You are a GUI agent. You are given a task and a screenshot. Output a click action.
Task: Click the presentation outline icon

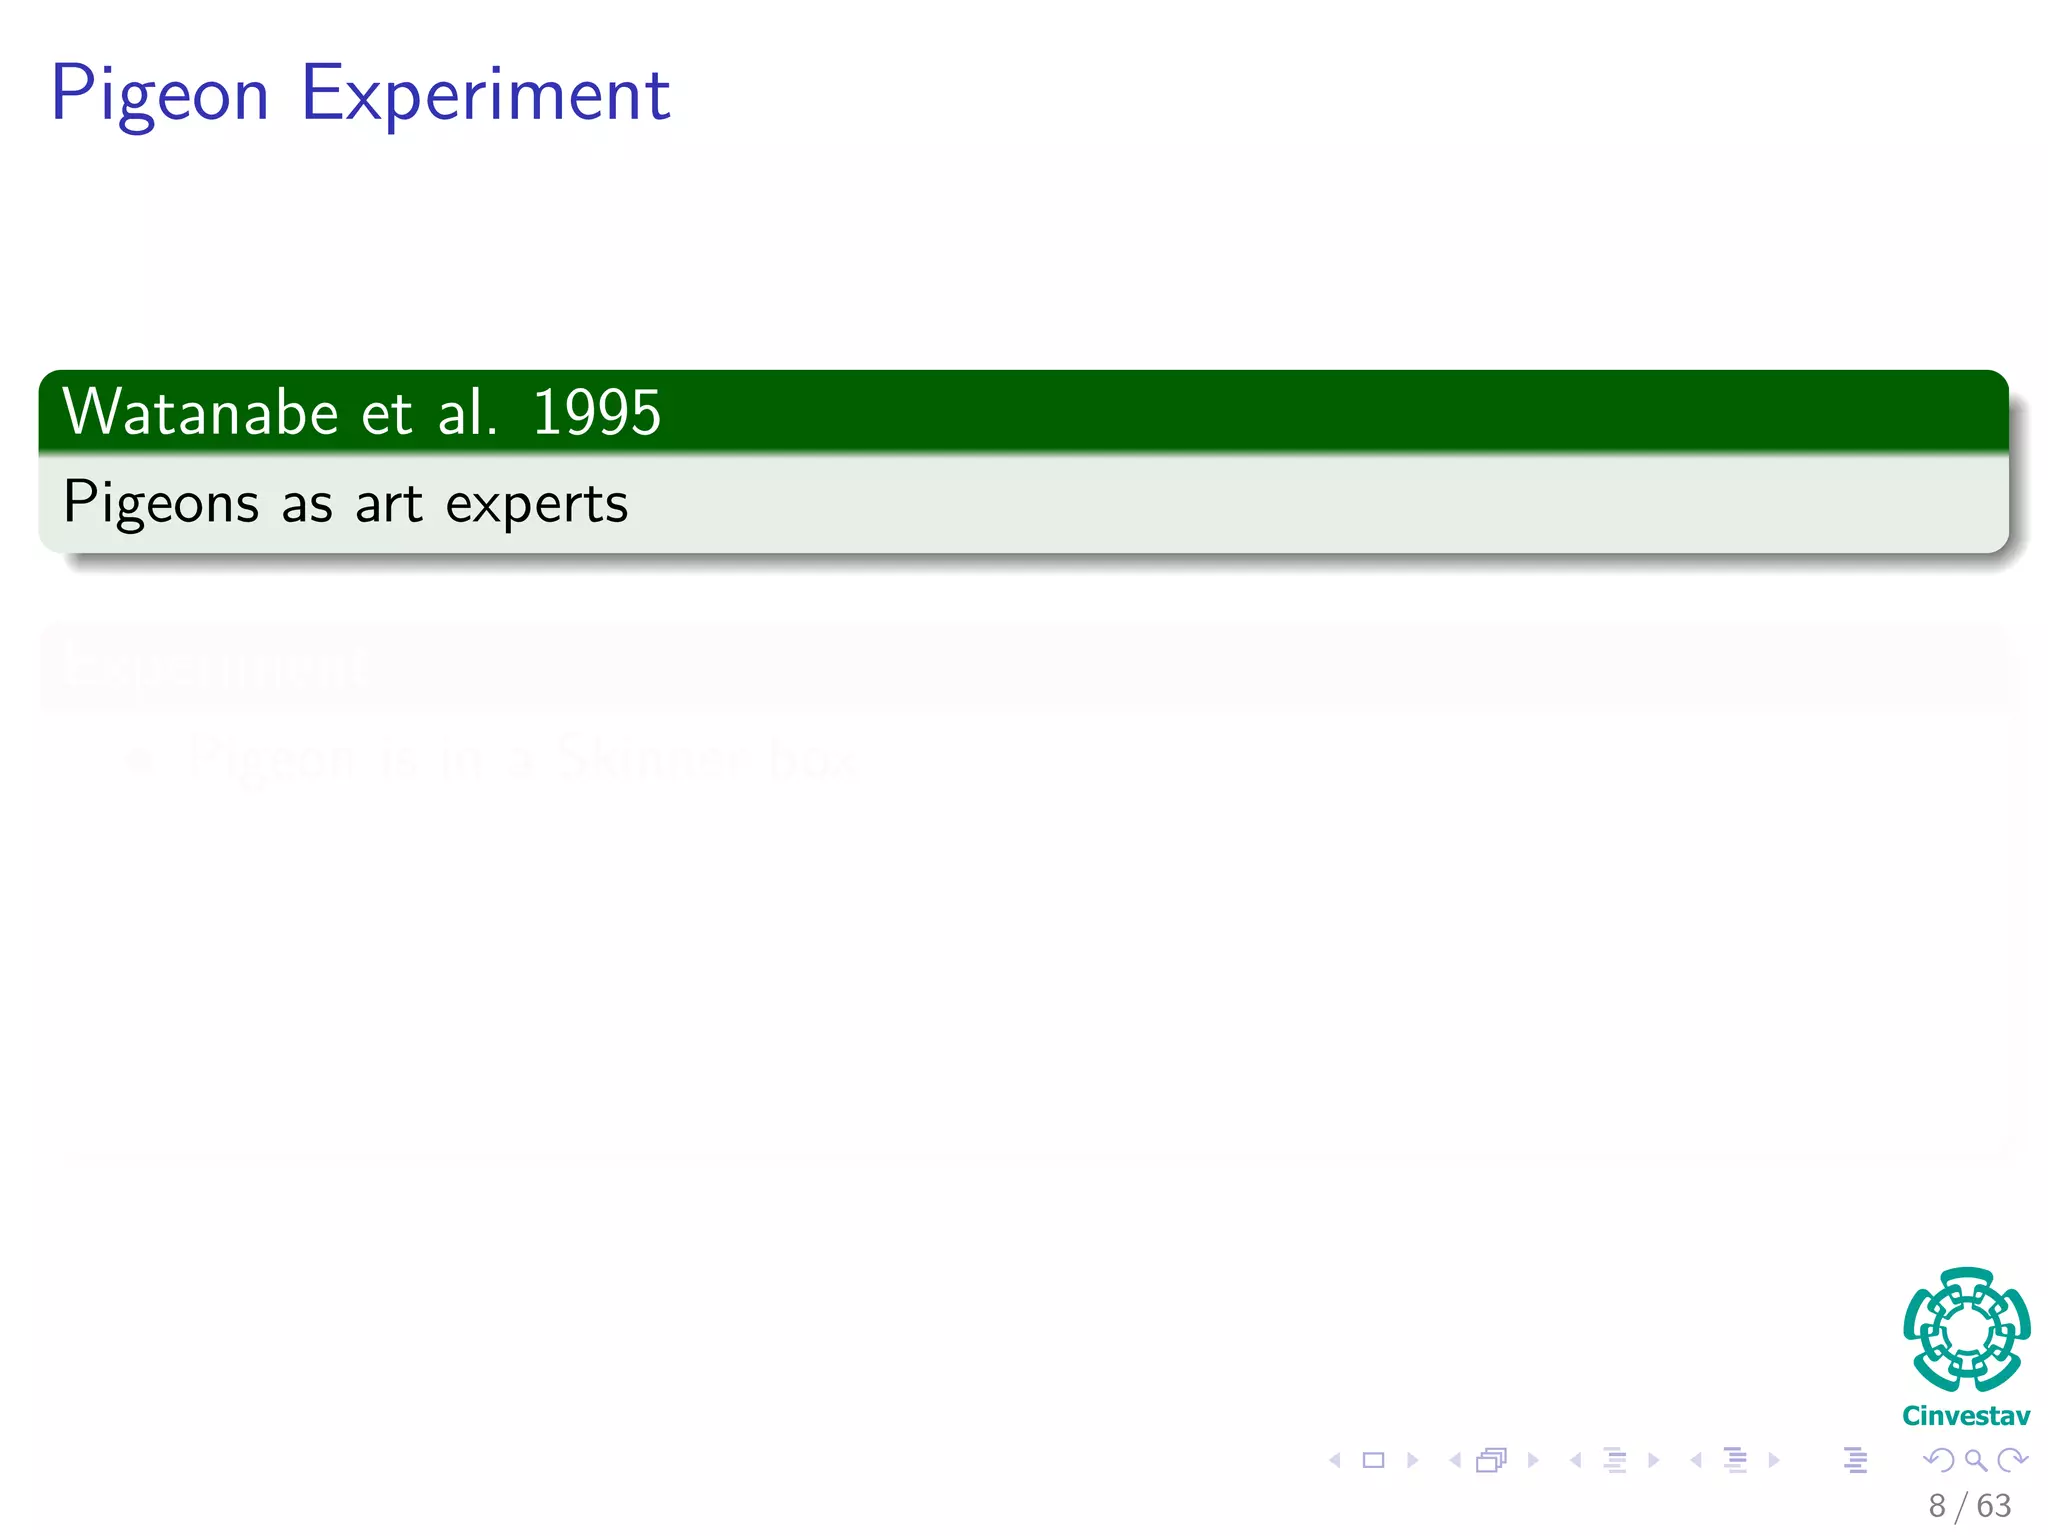coord(1855,1461)
